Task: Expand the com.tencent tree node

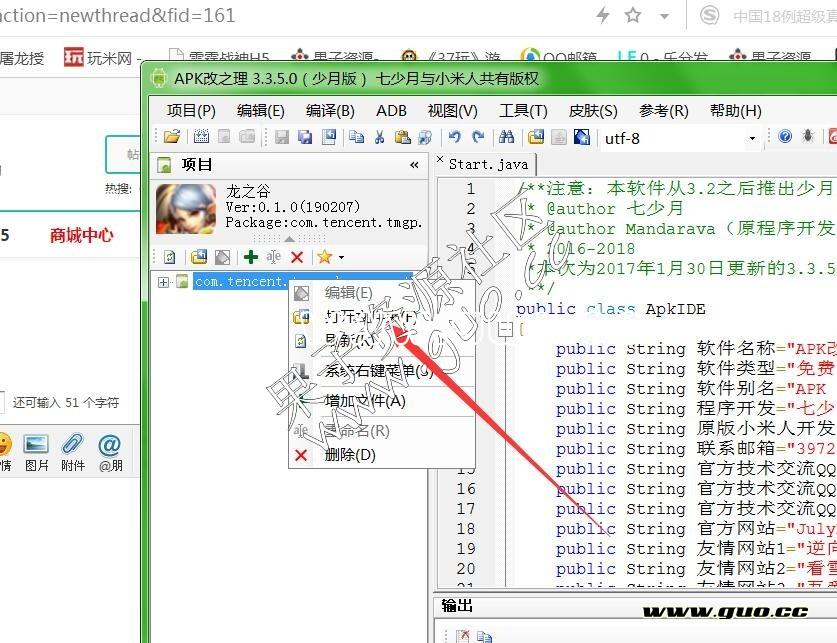Action: point(163,282)
